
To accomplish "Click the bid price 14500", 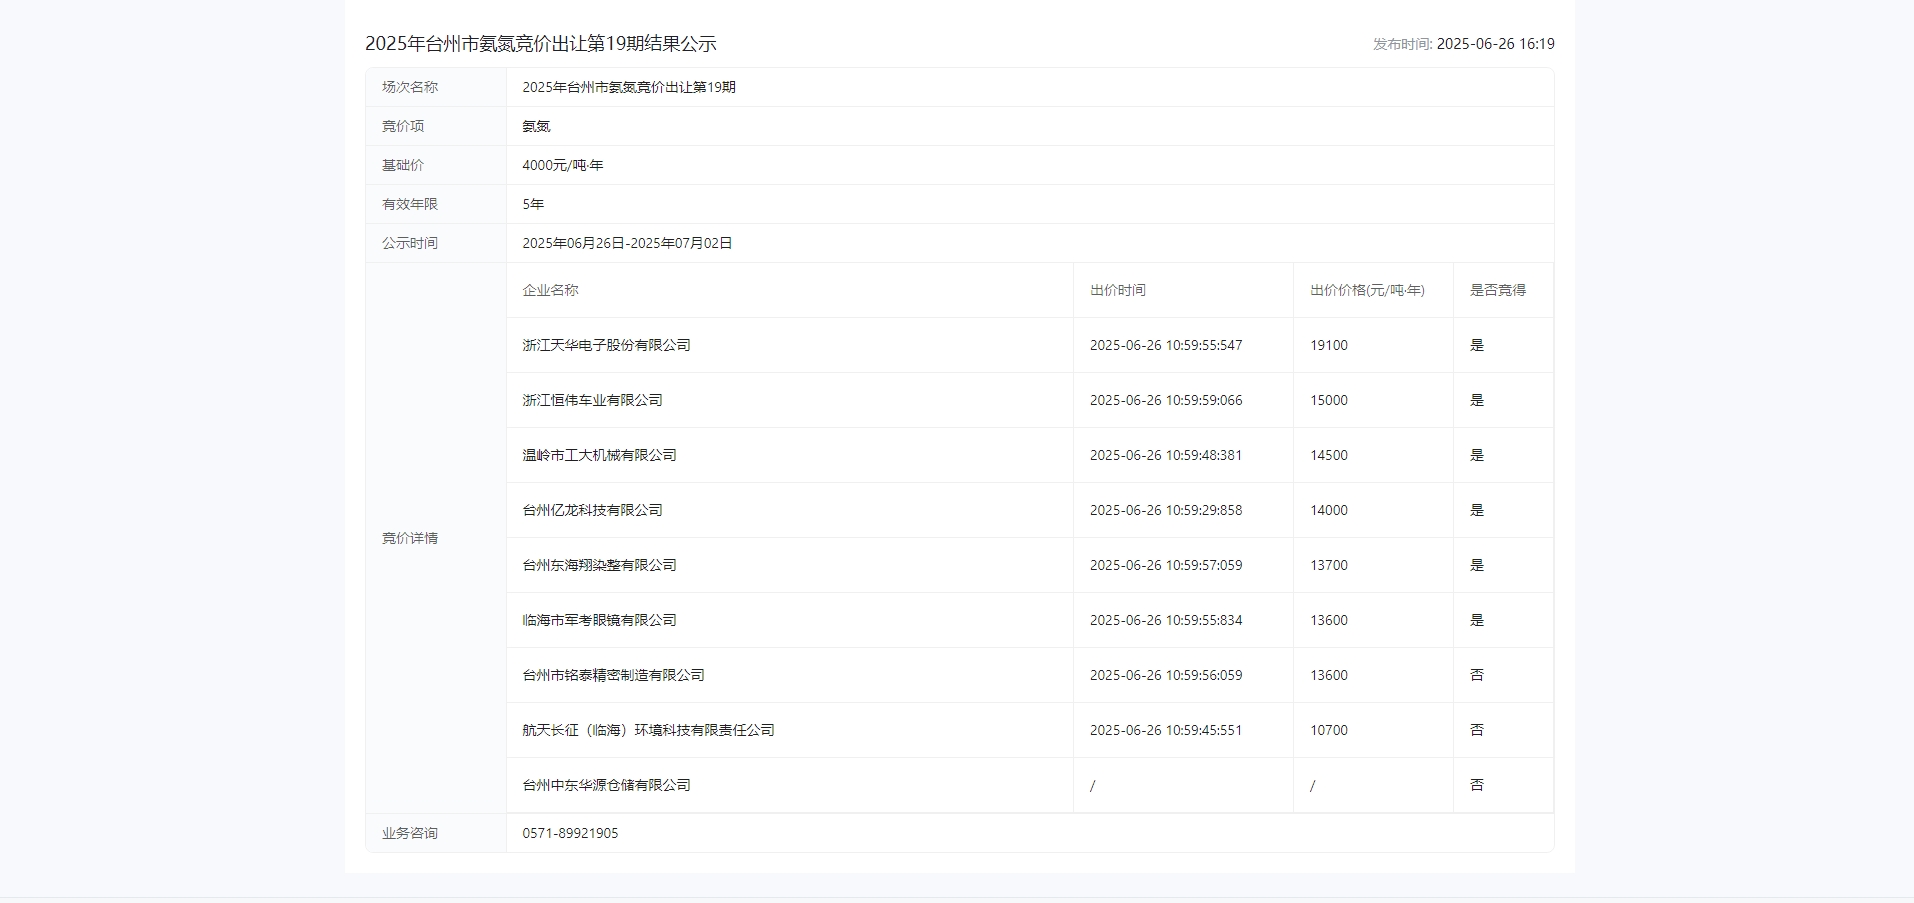I will [x=1329, y=455].
